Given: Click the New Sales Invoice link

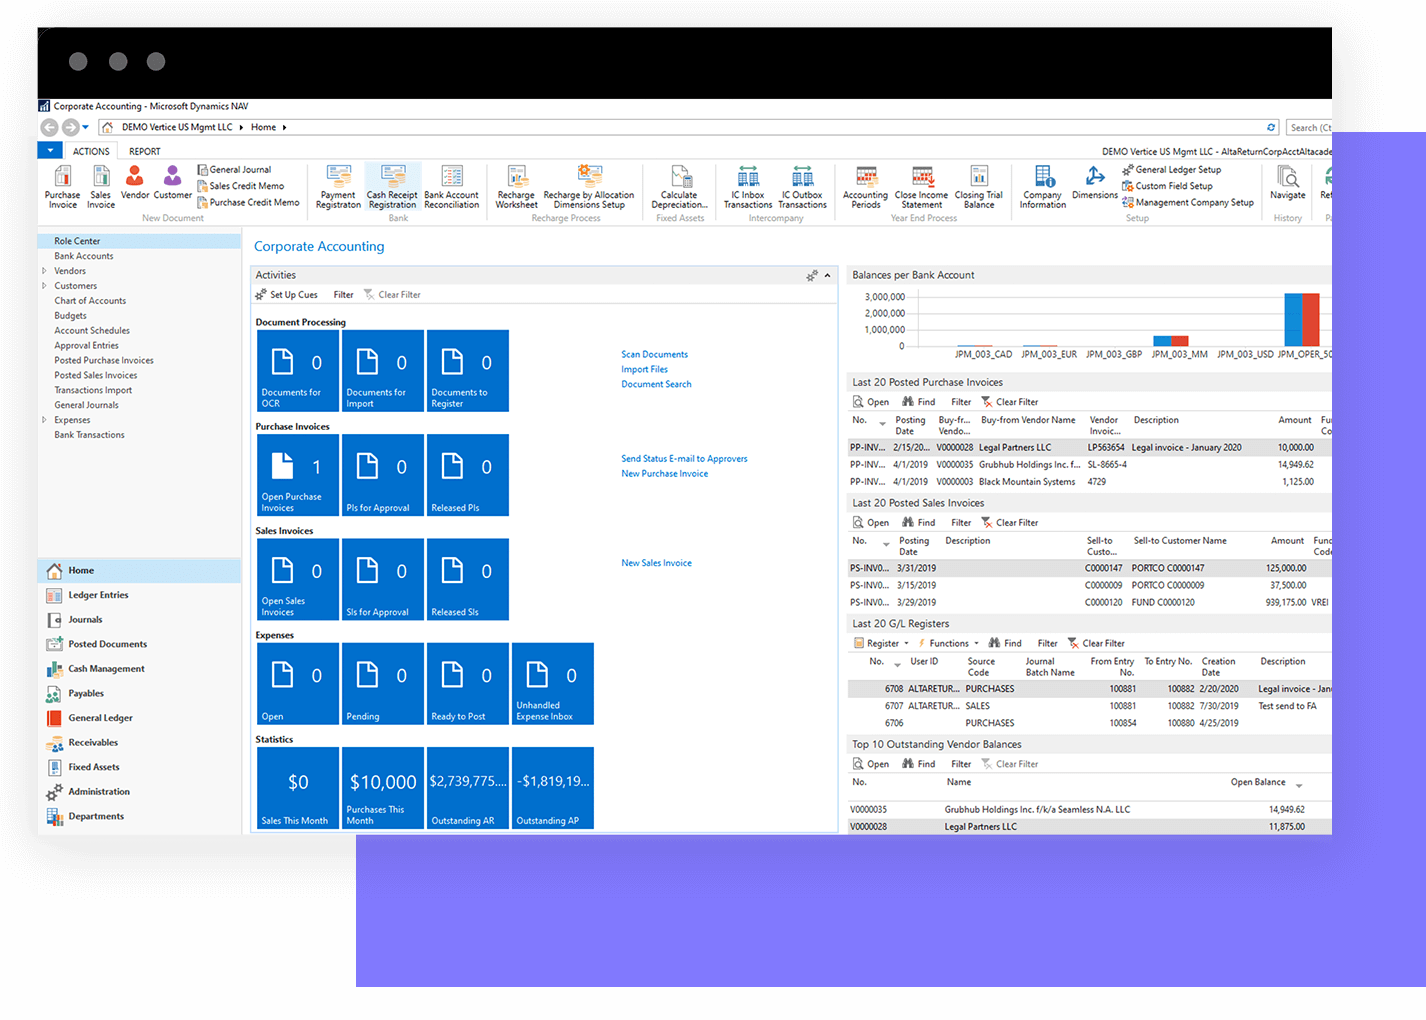Looking at the screenshot, I should pyautogui.click(x=656, y=563).
